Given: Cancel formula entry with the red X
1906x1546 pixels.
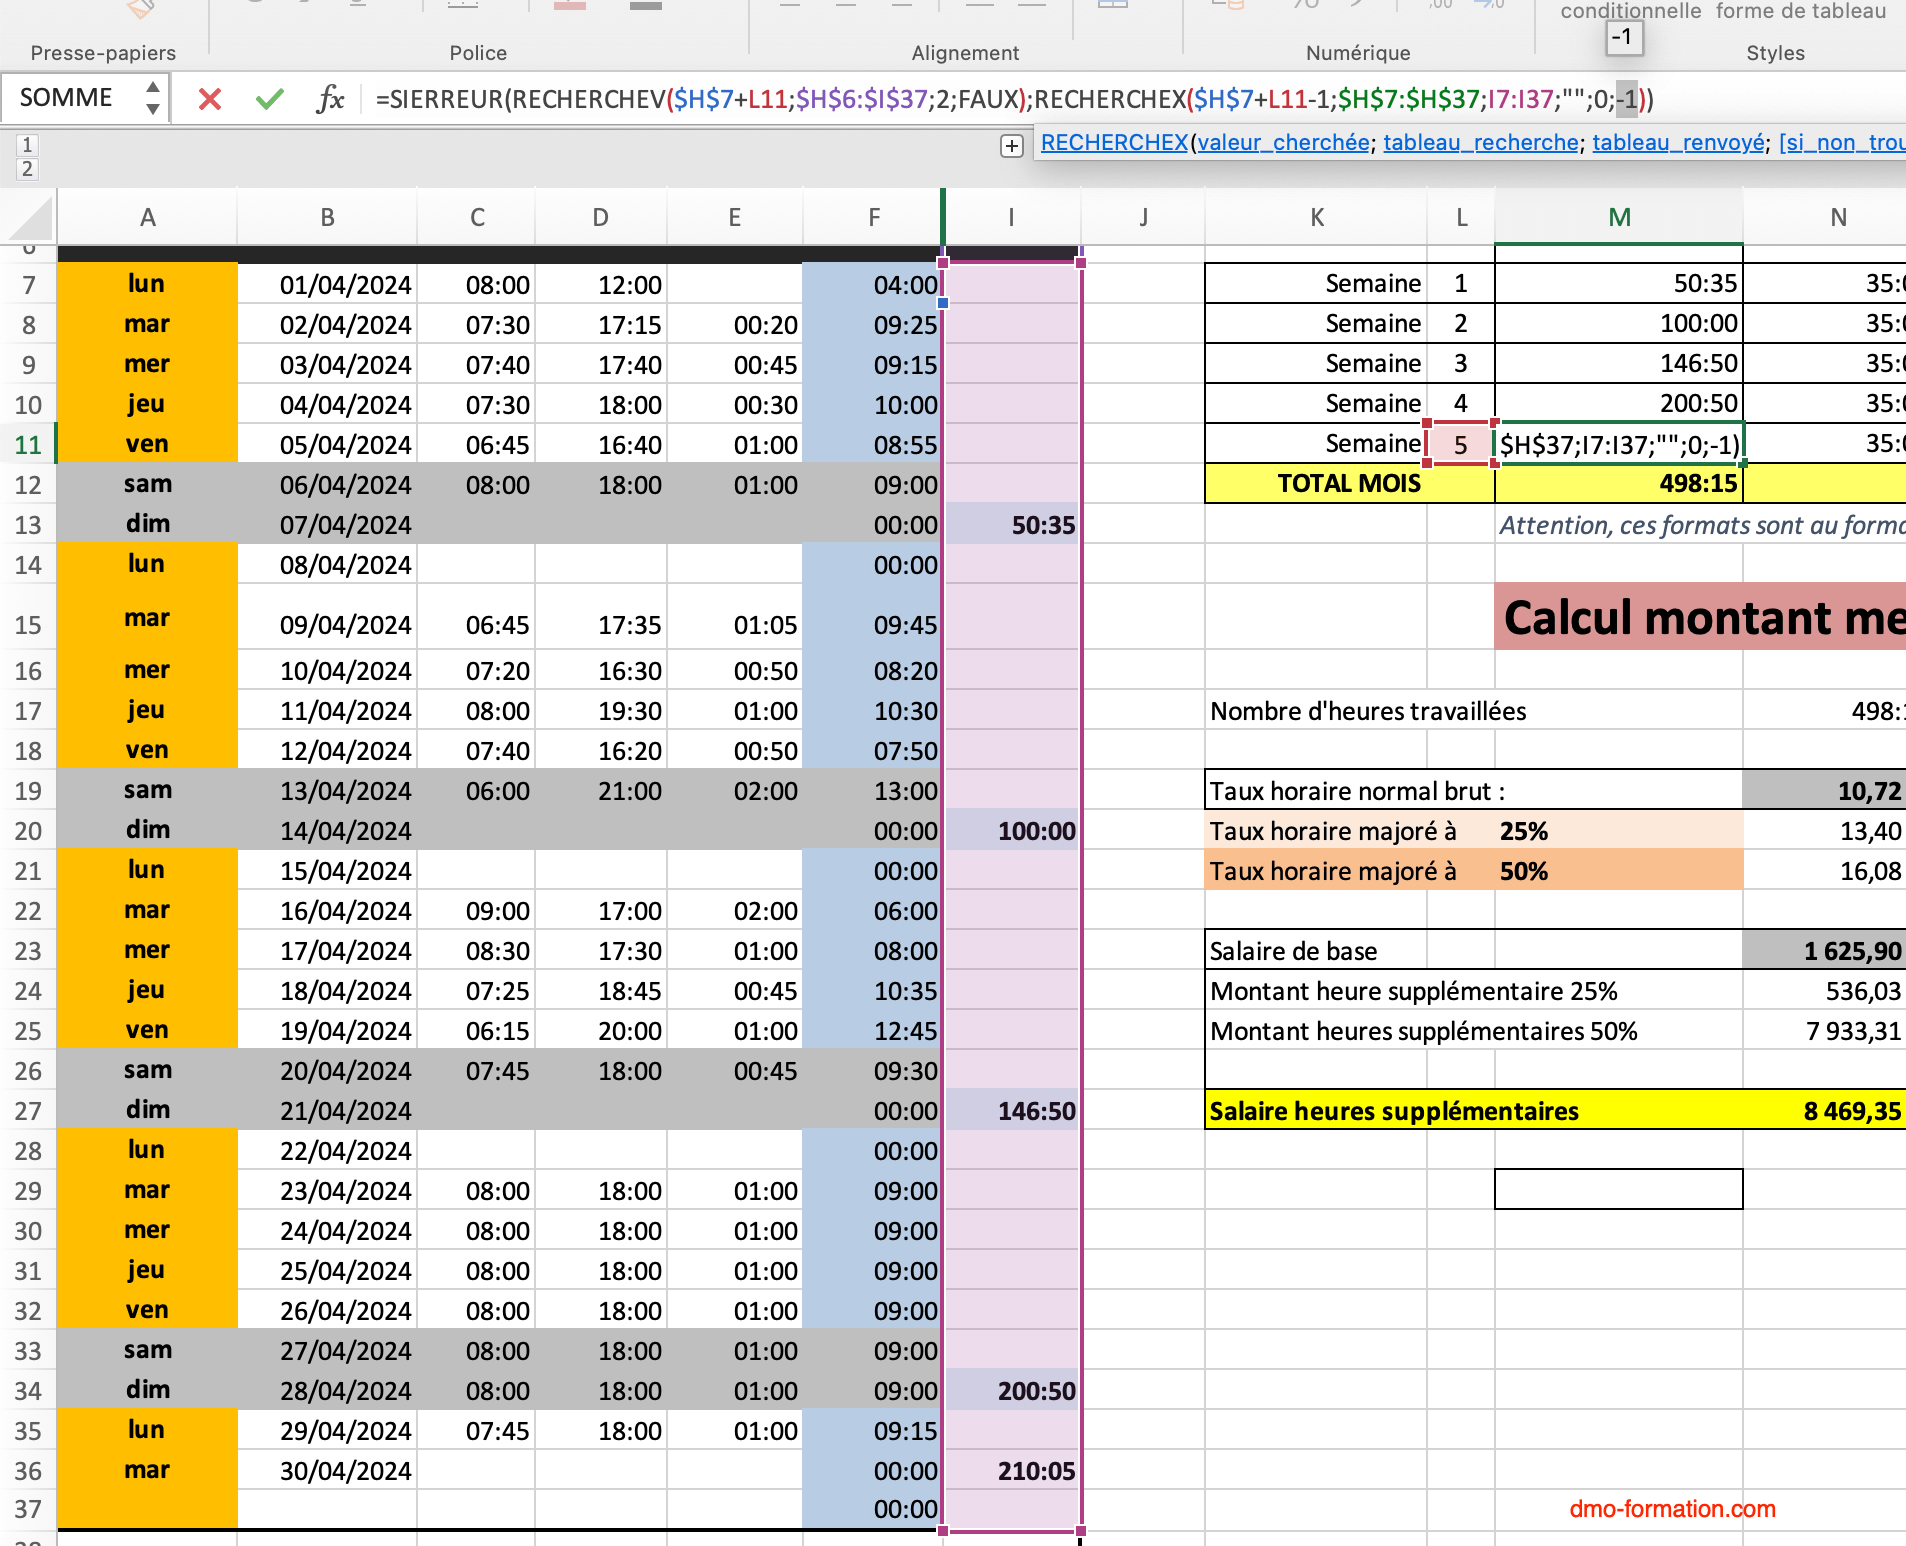Looking at the screenshot, I should [210, 99].
